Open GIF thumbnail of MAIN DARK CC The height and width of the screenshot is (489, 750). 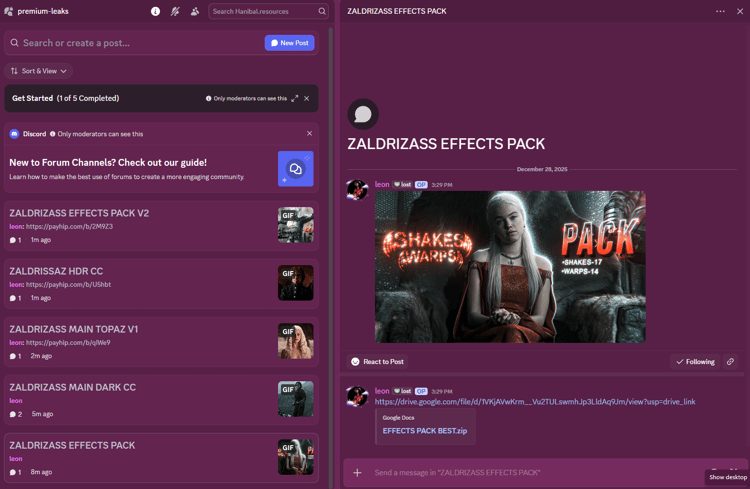[x=296, y=399]
